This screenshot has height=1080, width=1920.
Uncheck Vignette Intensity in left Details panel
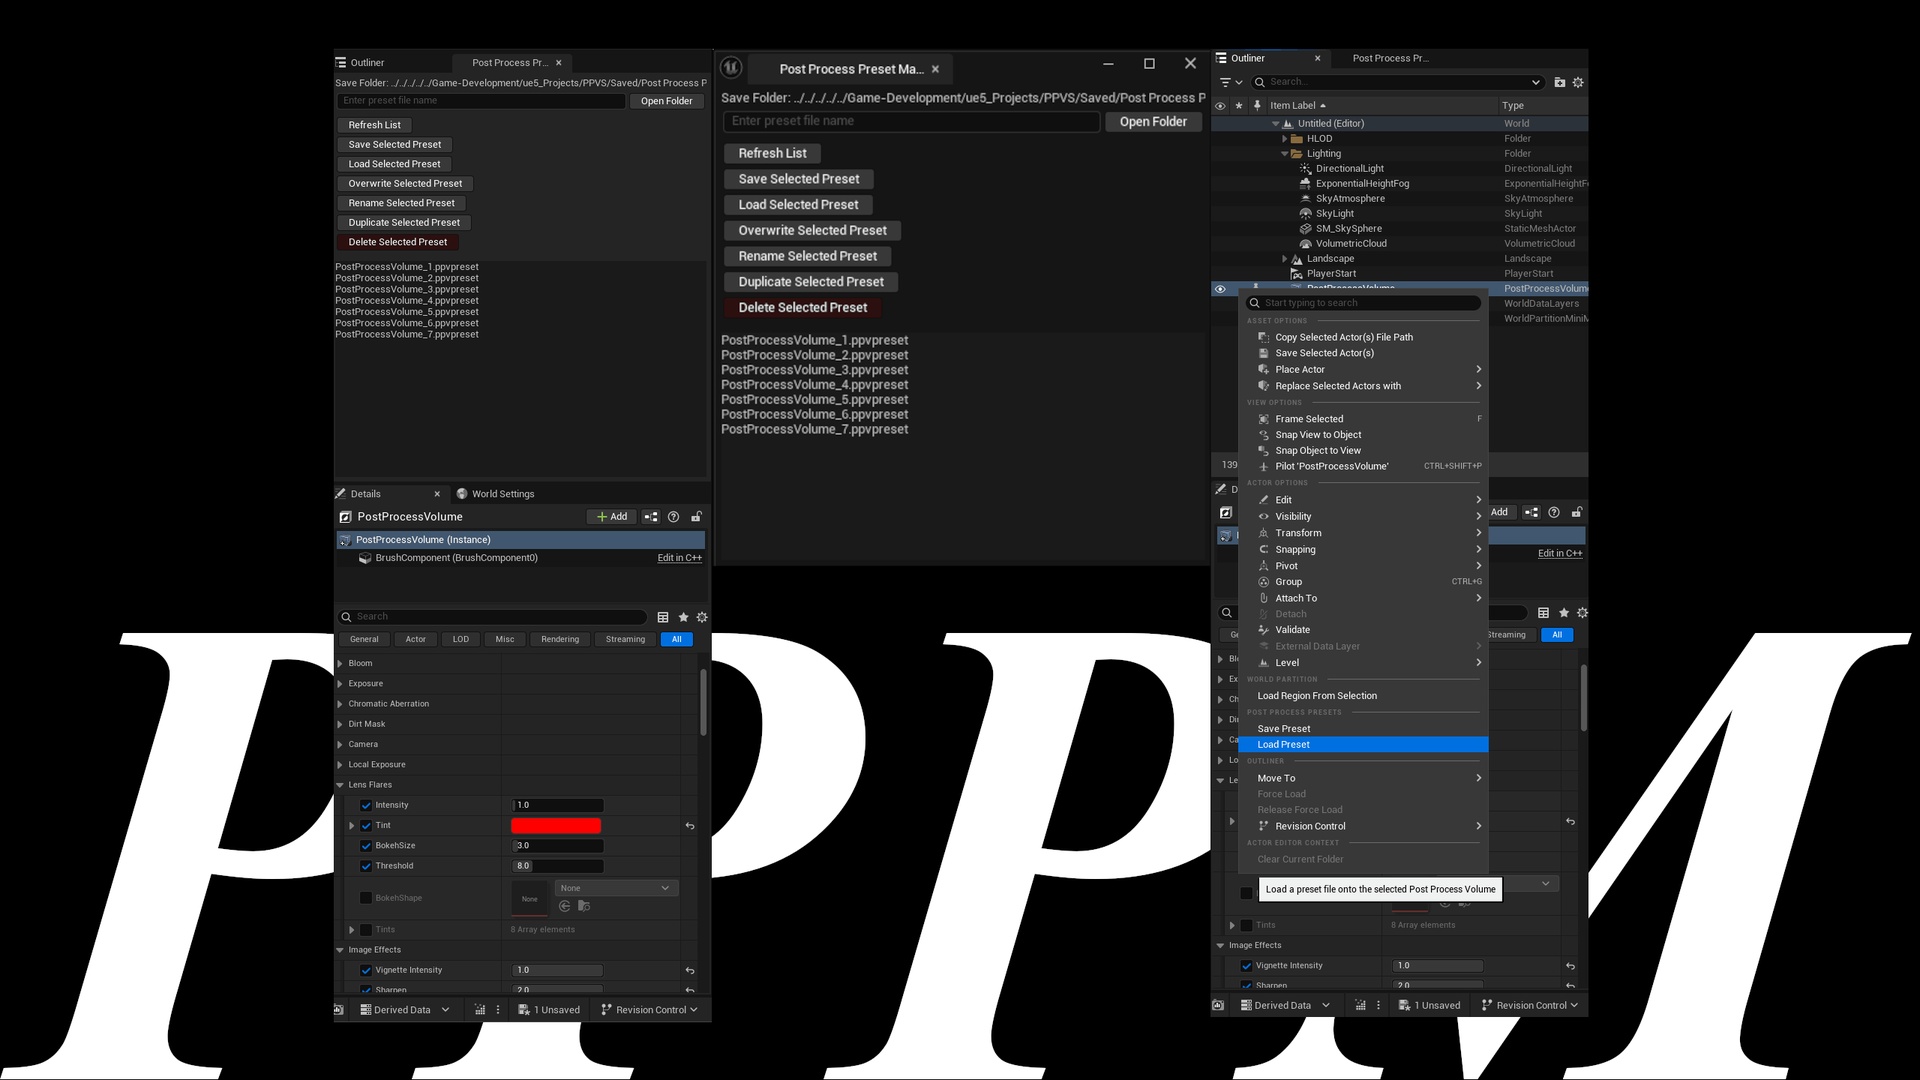click(x=366, y=970)
